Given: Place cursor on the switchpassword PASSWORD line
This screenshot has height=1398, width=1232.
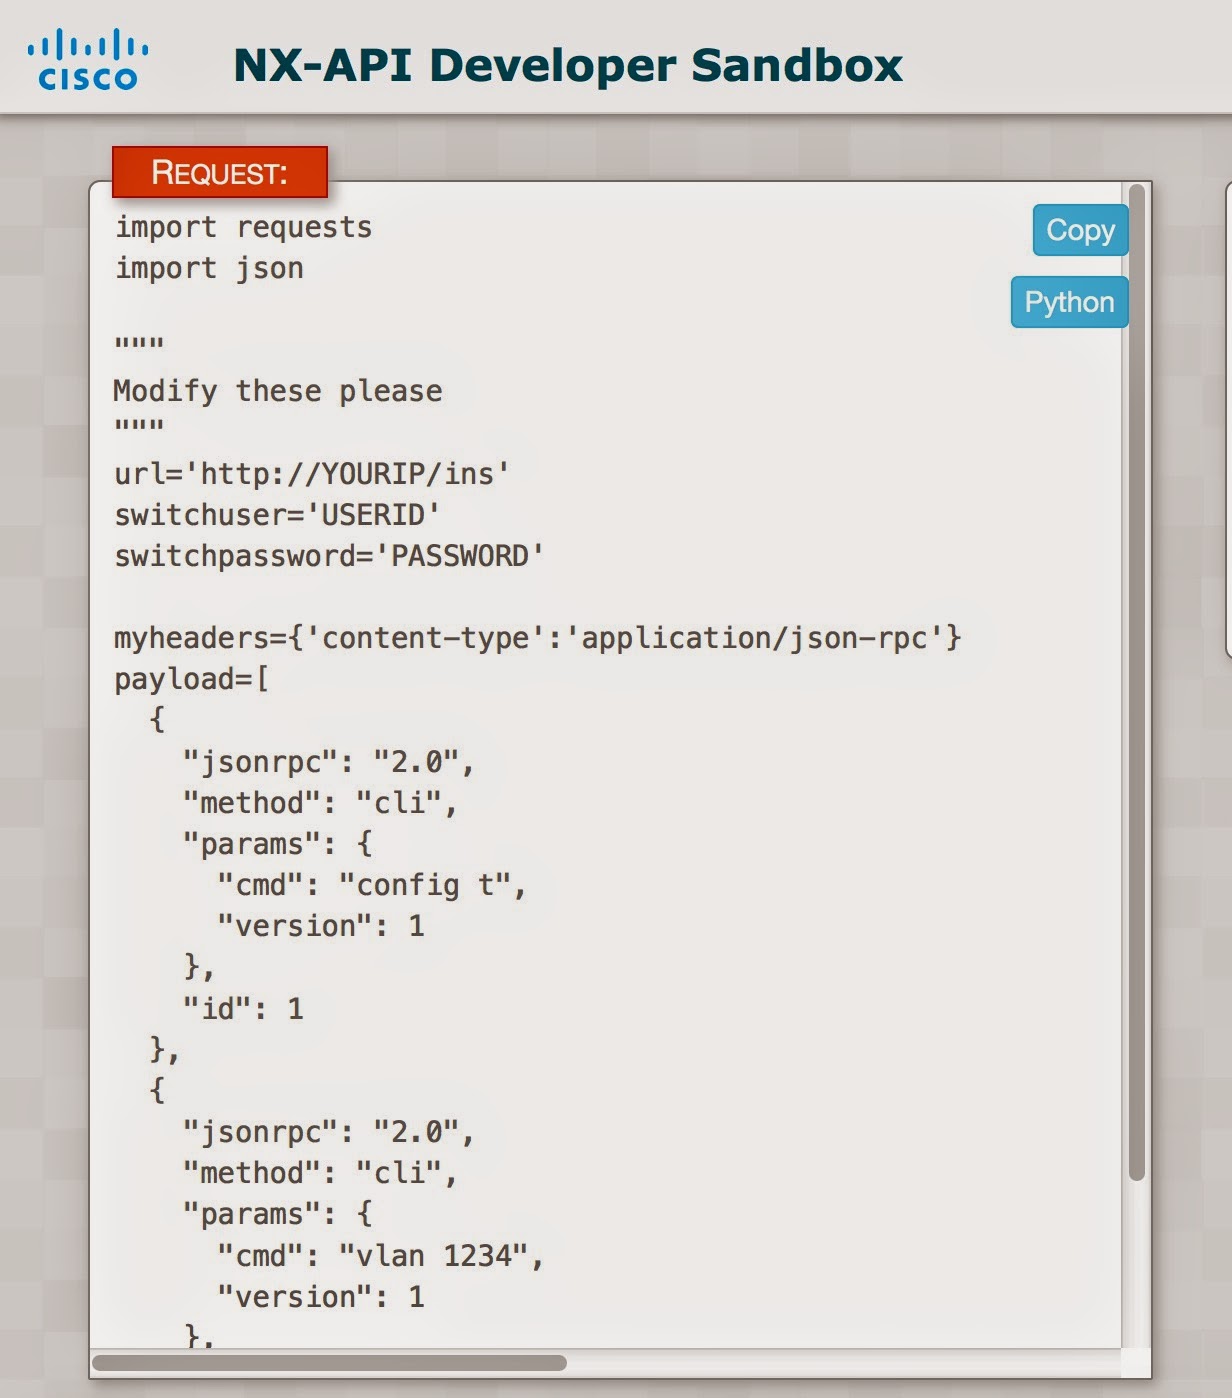Looking at the screenshot, I should (x=329, y=556).
